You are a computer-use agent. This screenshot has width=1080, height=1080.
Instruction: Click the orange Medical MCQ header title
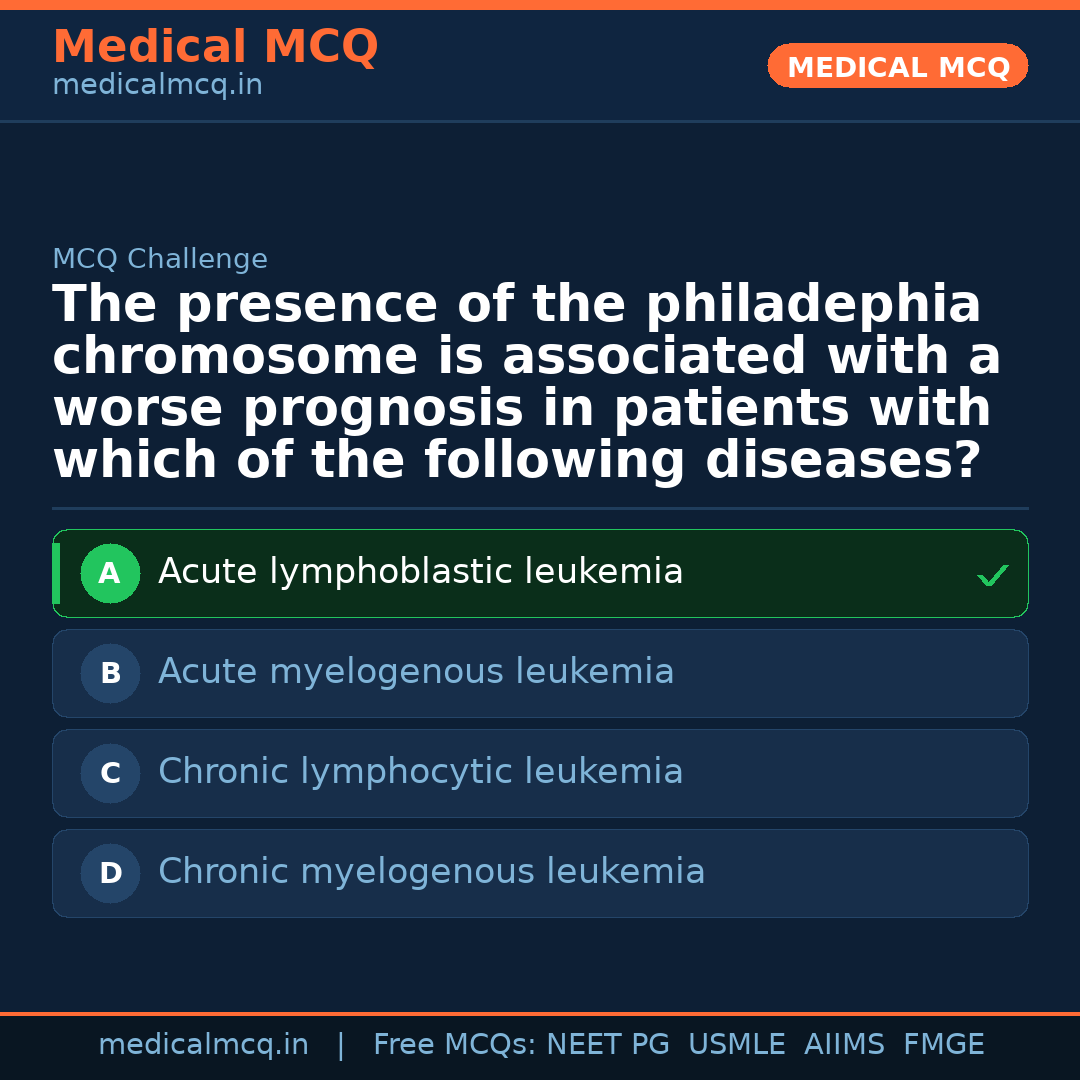pos(215,47)
